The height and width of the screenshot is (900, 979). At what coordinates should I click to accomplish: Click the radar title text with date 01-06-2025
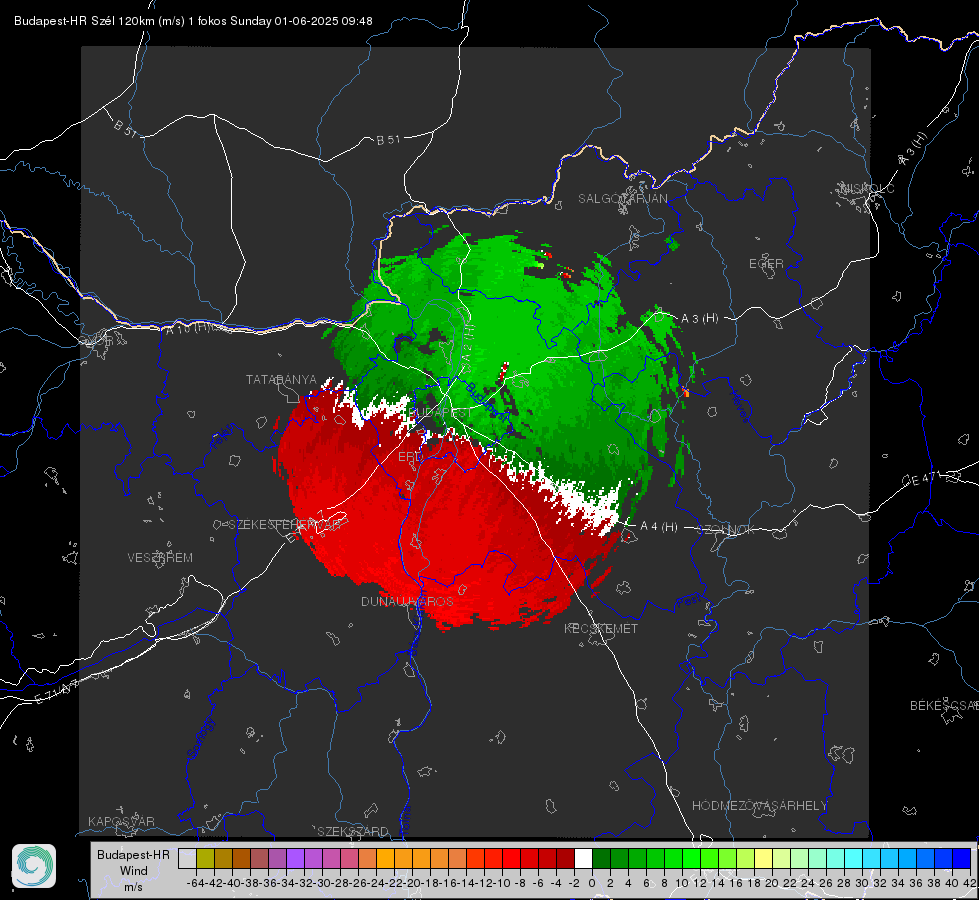pos(193,21)
